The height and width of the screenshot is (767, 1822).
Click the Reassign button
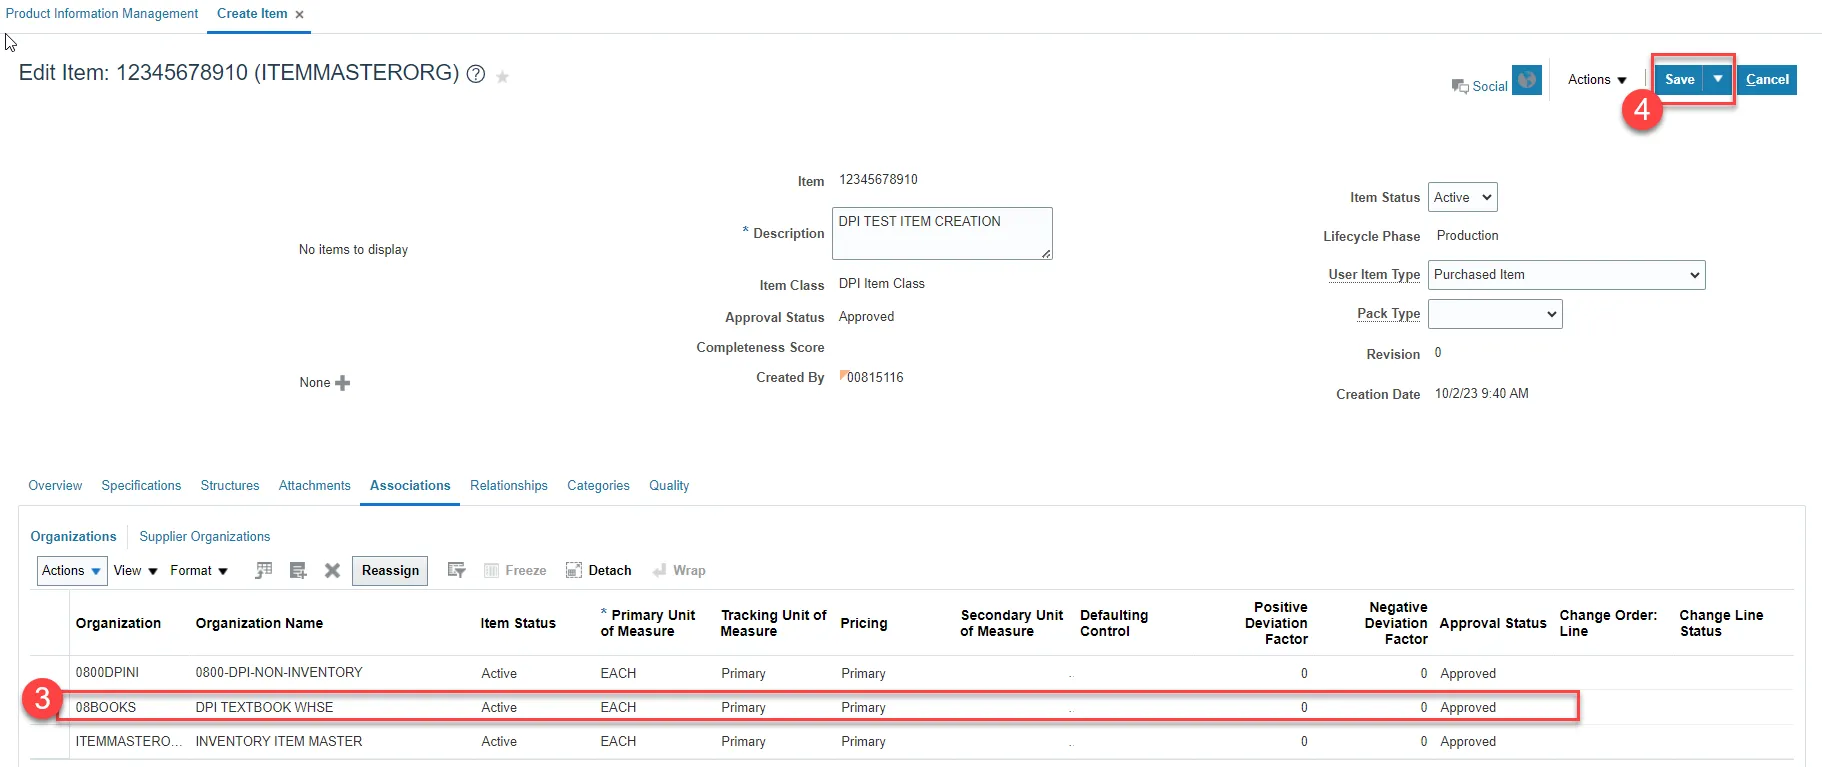(x=390, y=571)
